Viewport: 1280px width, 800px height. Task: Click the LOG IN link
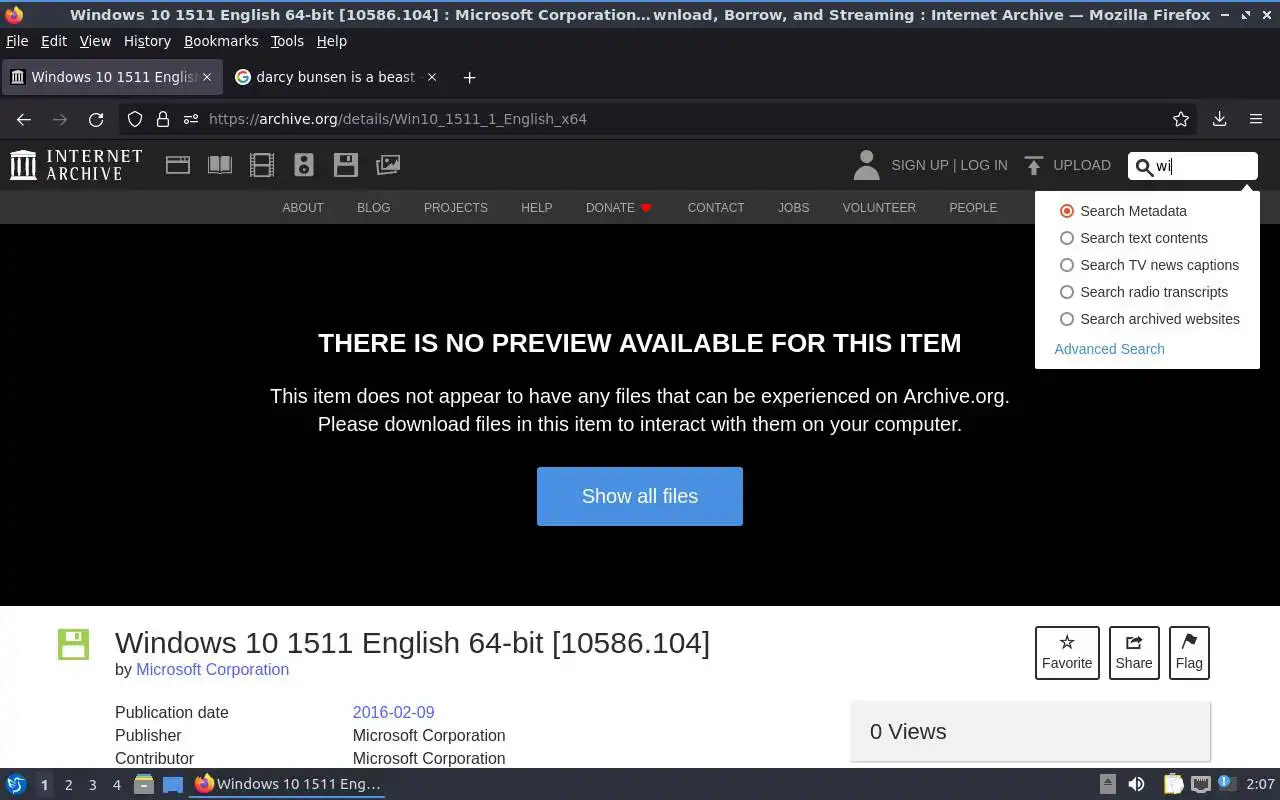click(984, 165)
